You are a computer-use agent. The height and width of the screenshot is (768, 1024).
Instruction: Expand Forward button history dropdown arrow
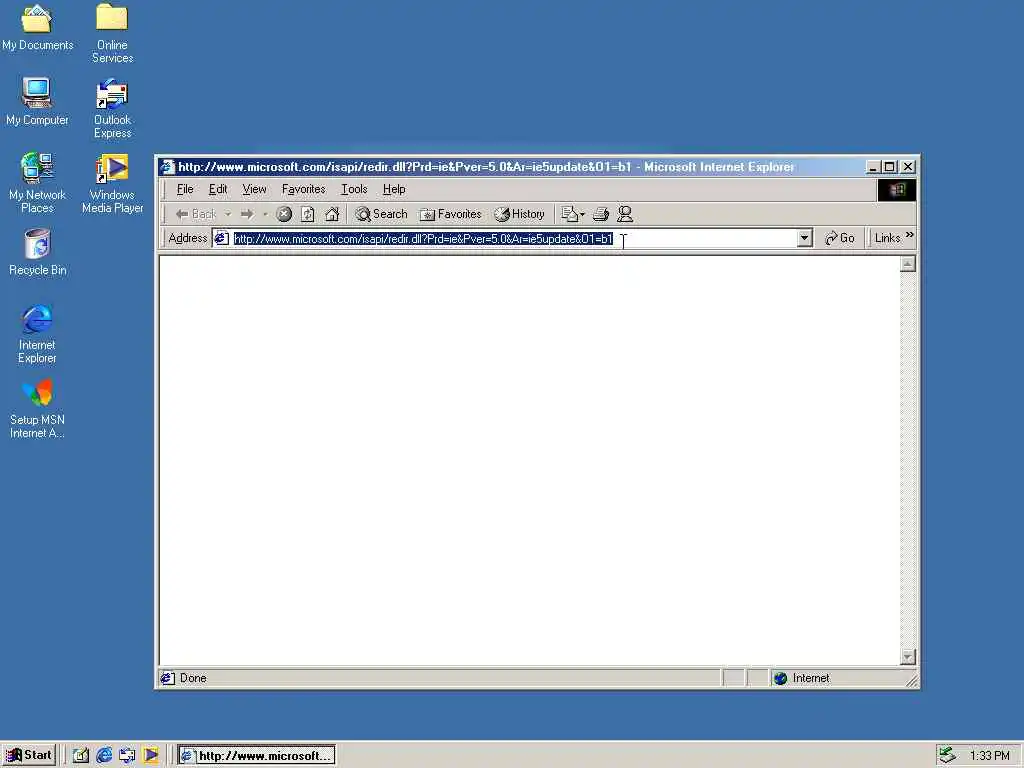click(264, 214)
